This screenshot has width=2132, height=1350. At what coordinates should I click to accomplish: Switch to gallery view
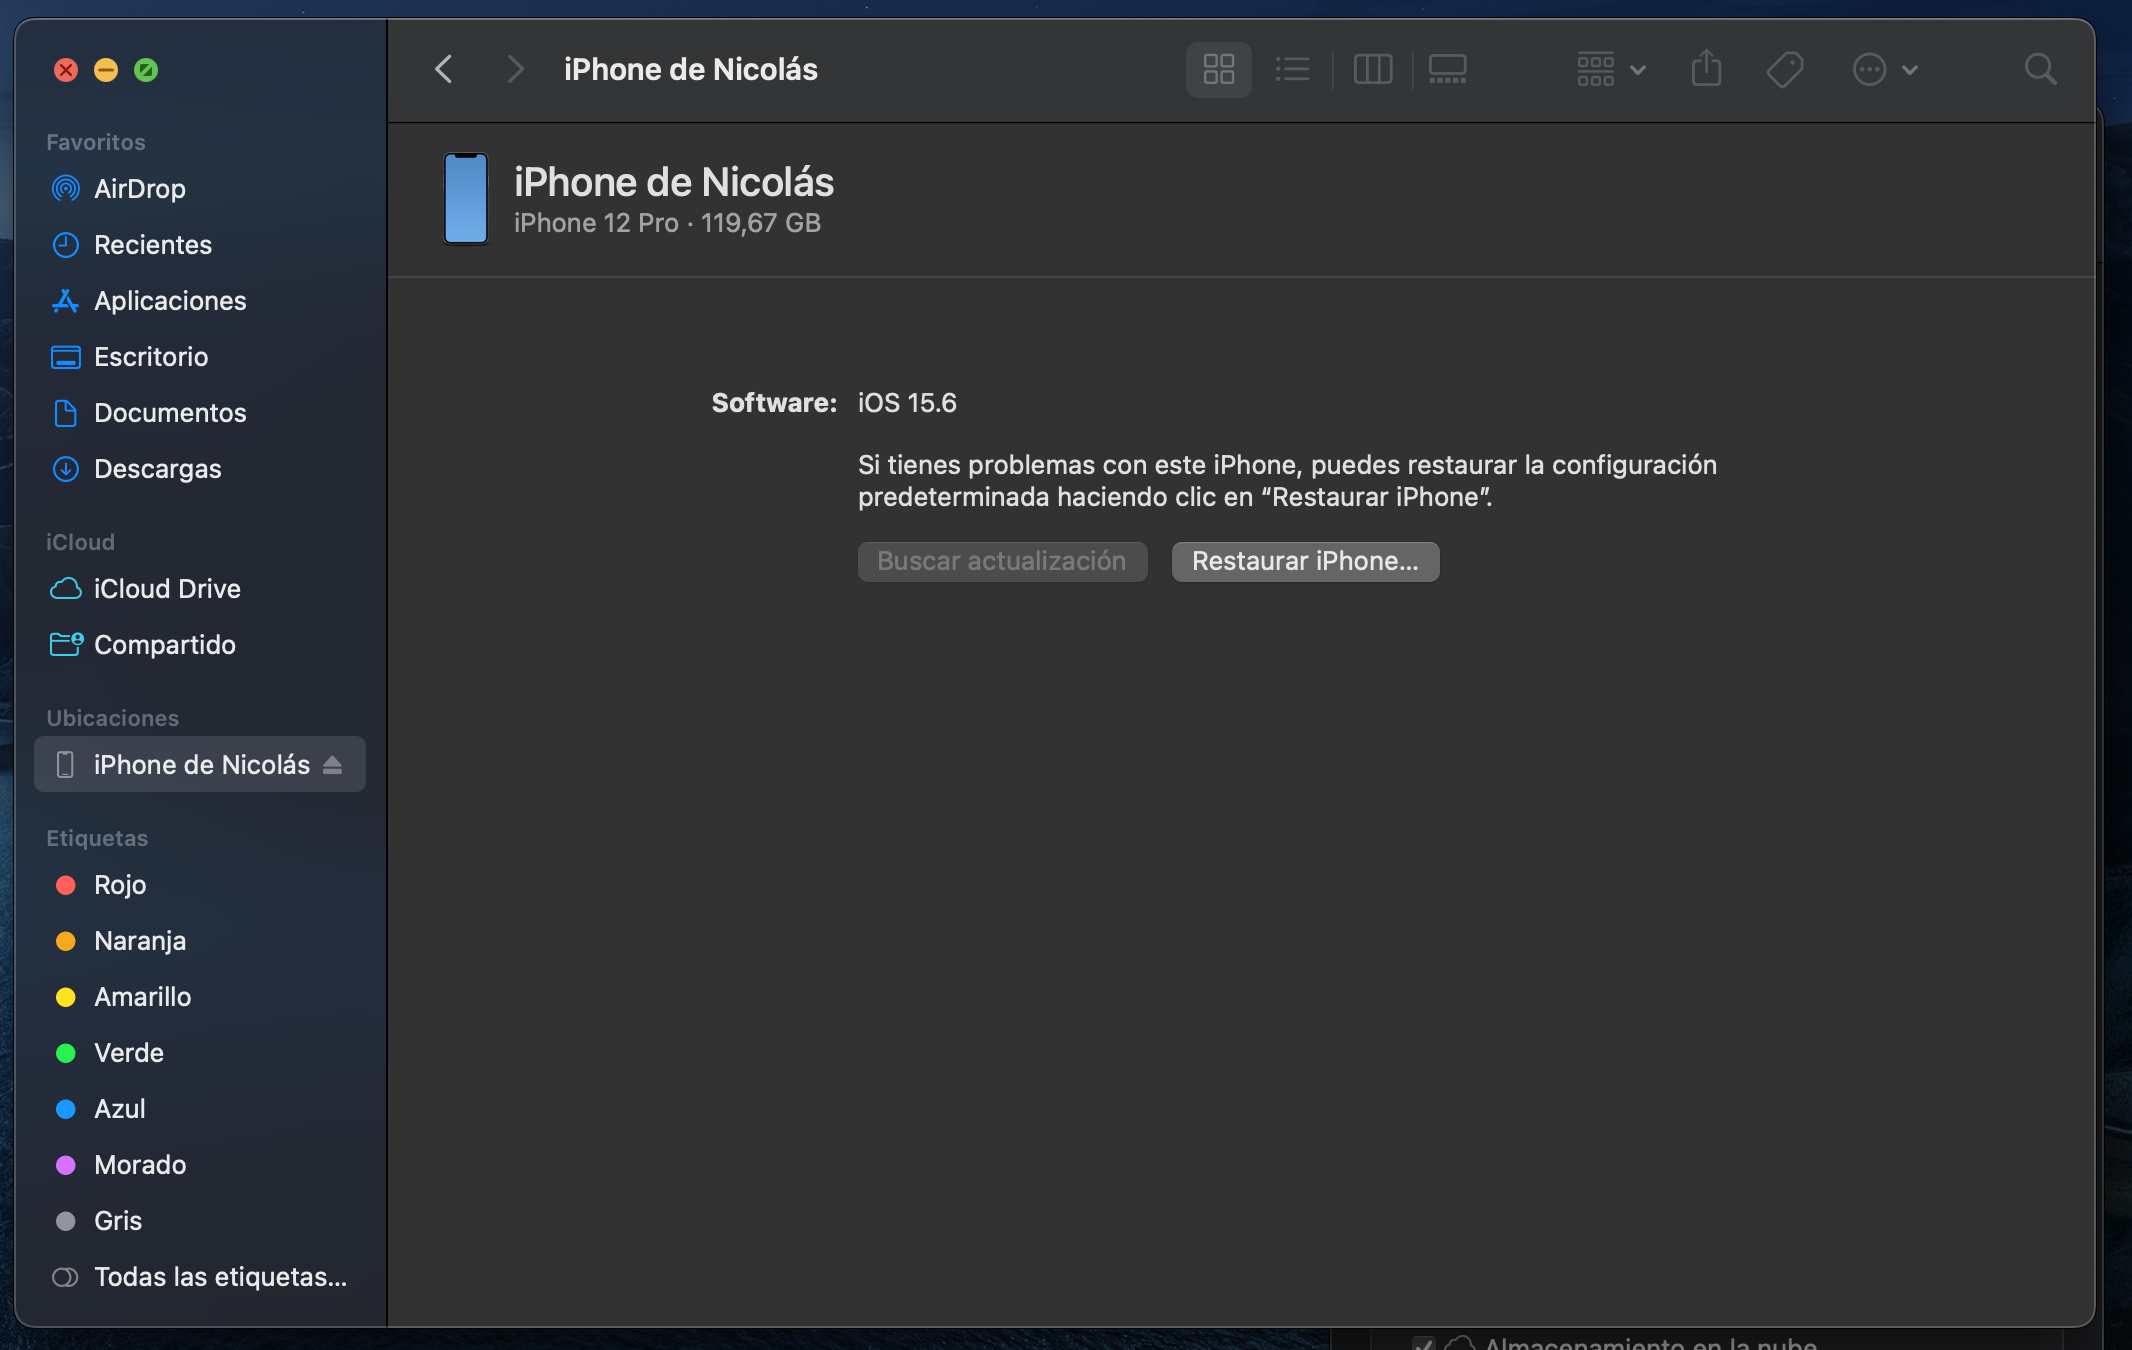(x=1447, y=69)
